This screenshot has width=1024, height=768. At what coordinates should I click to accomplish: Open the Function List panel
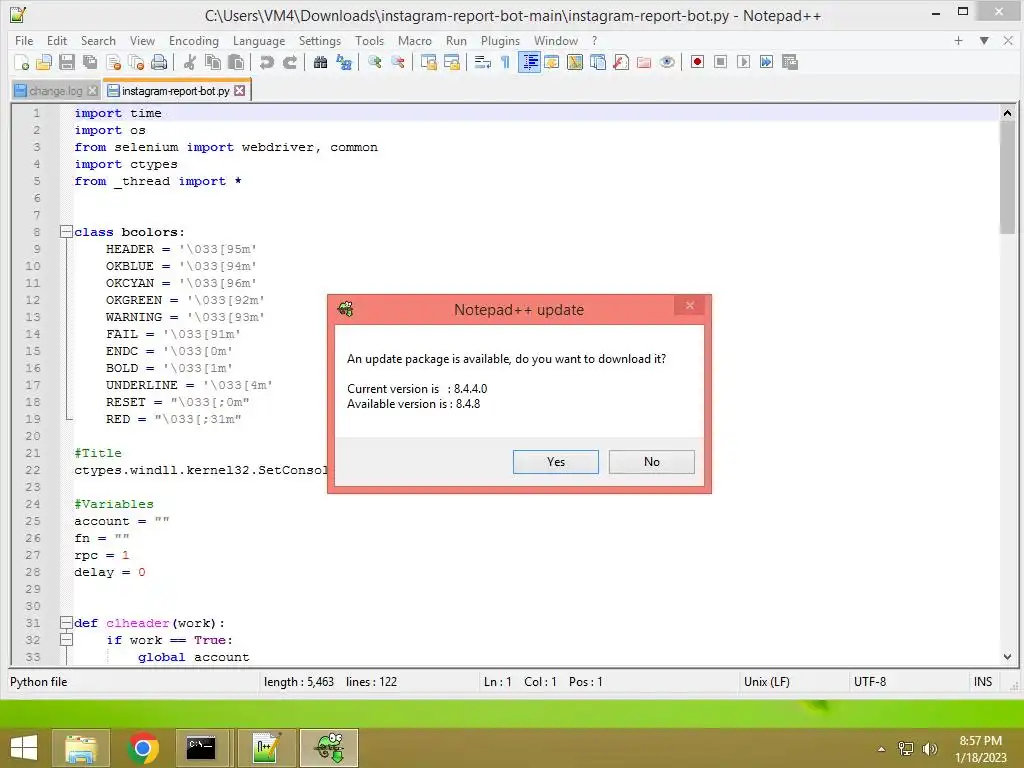[621, 62]
